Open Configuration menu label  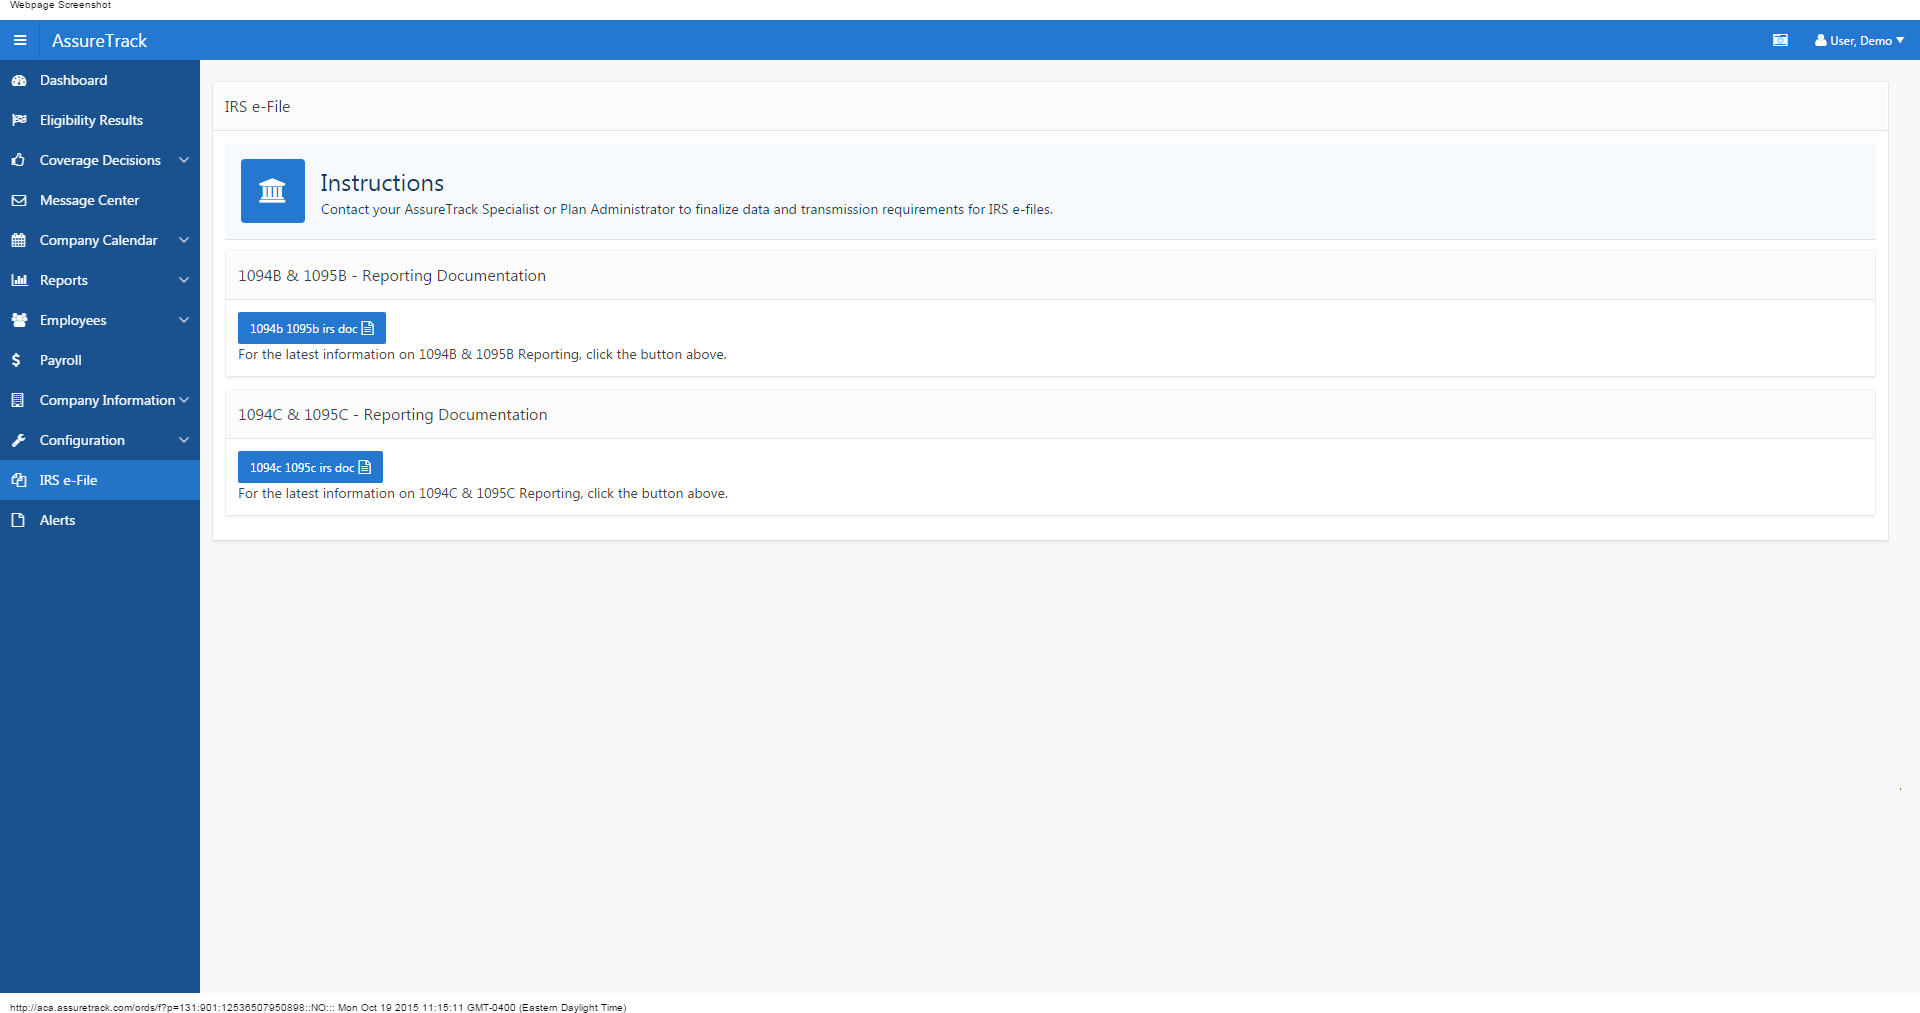pos(82,440)
